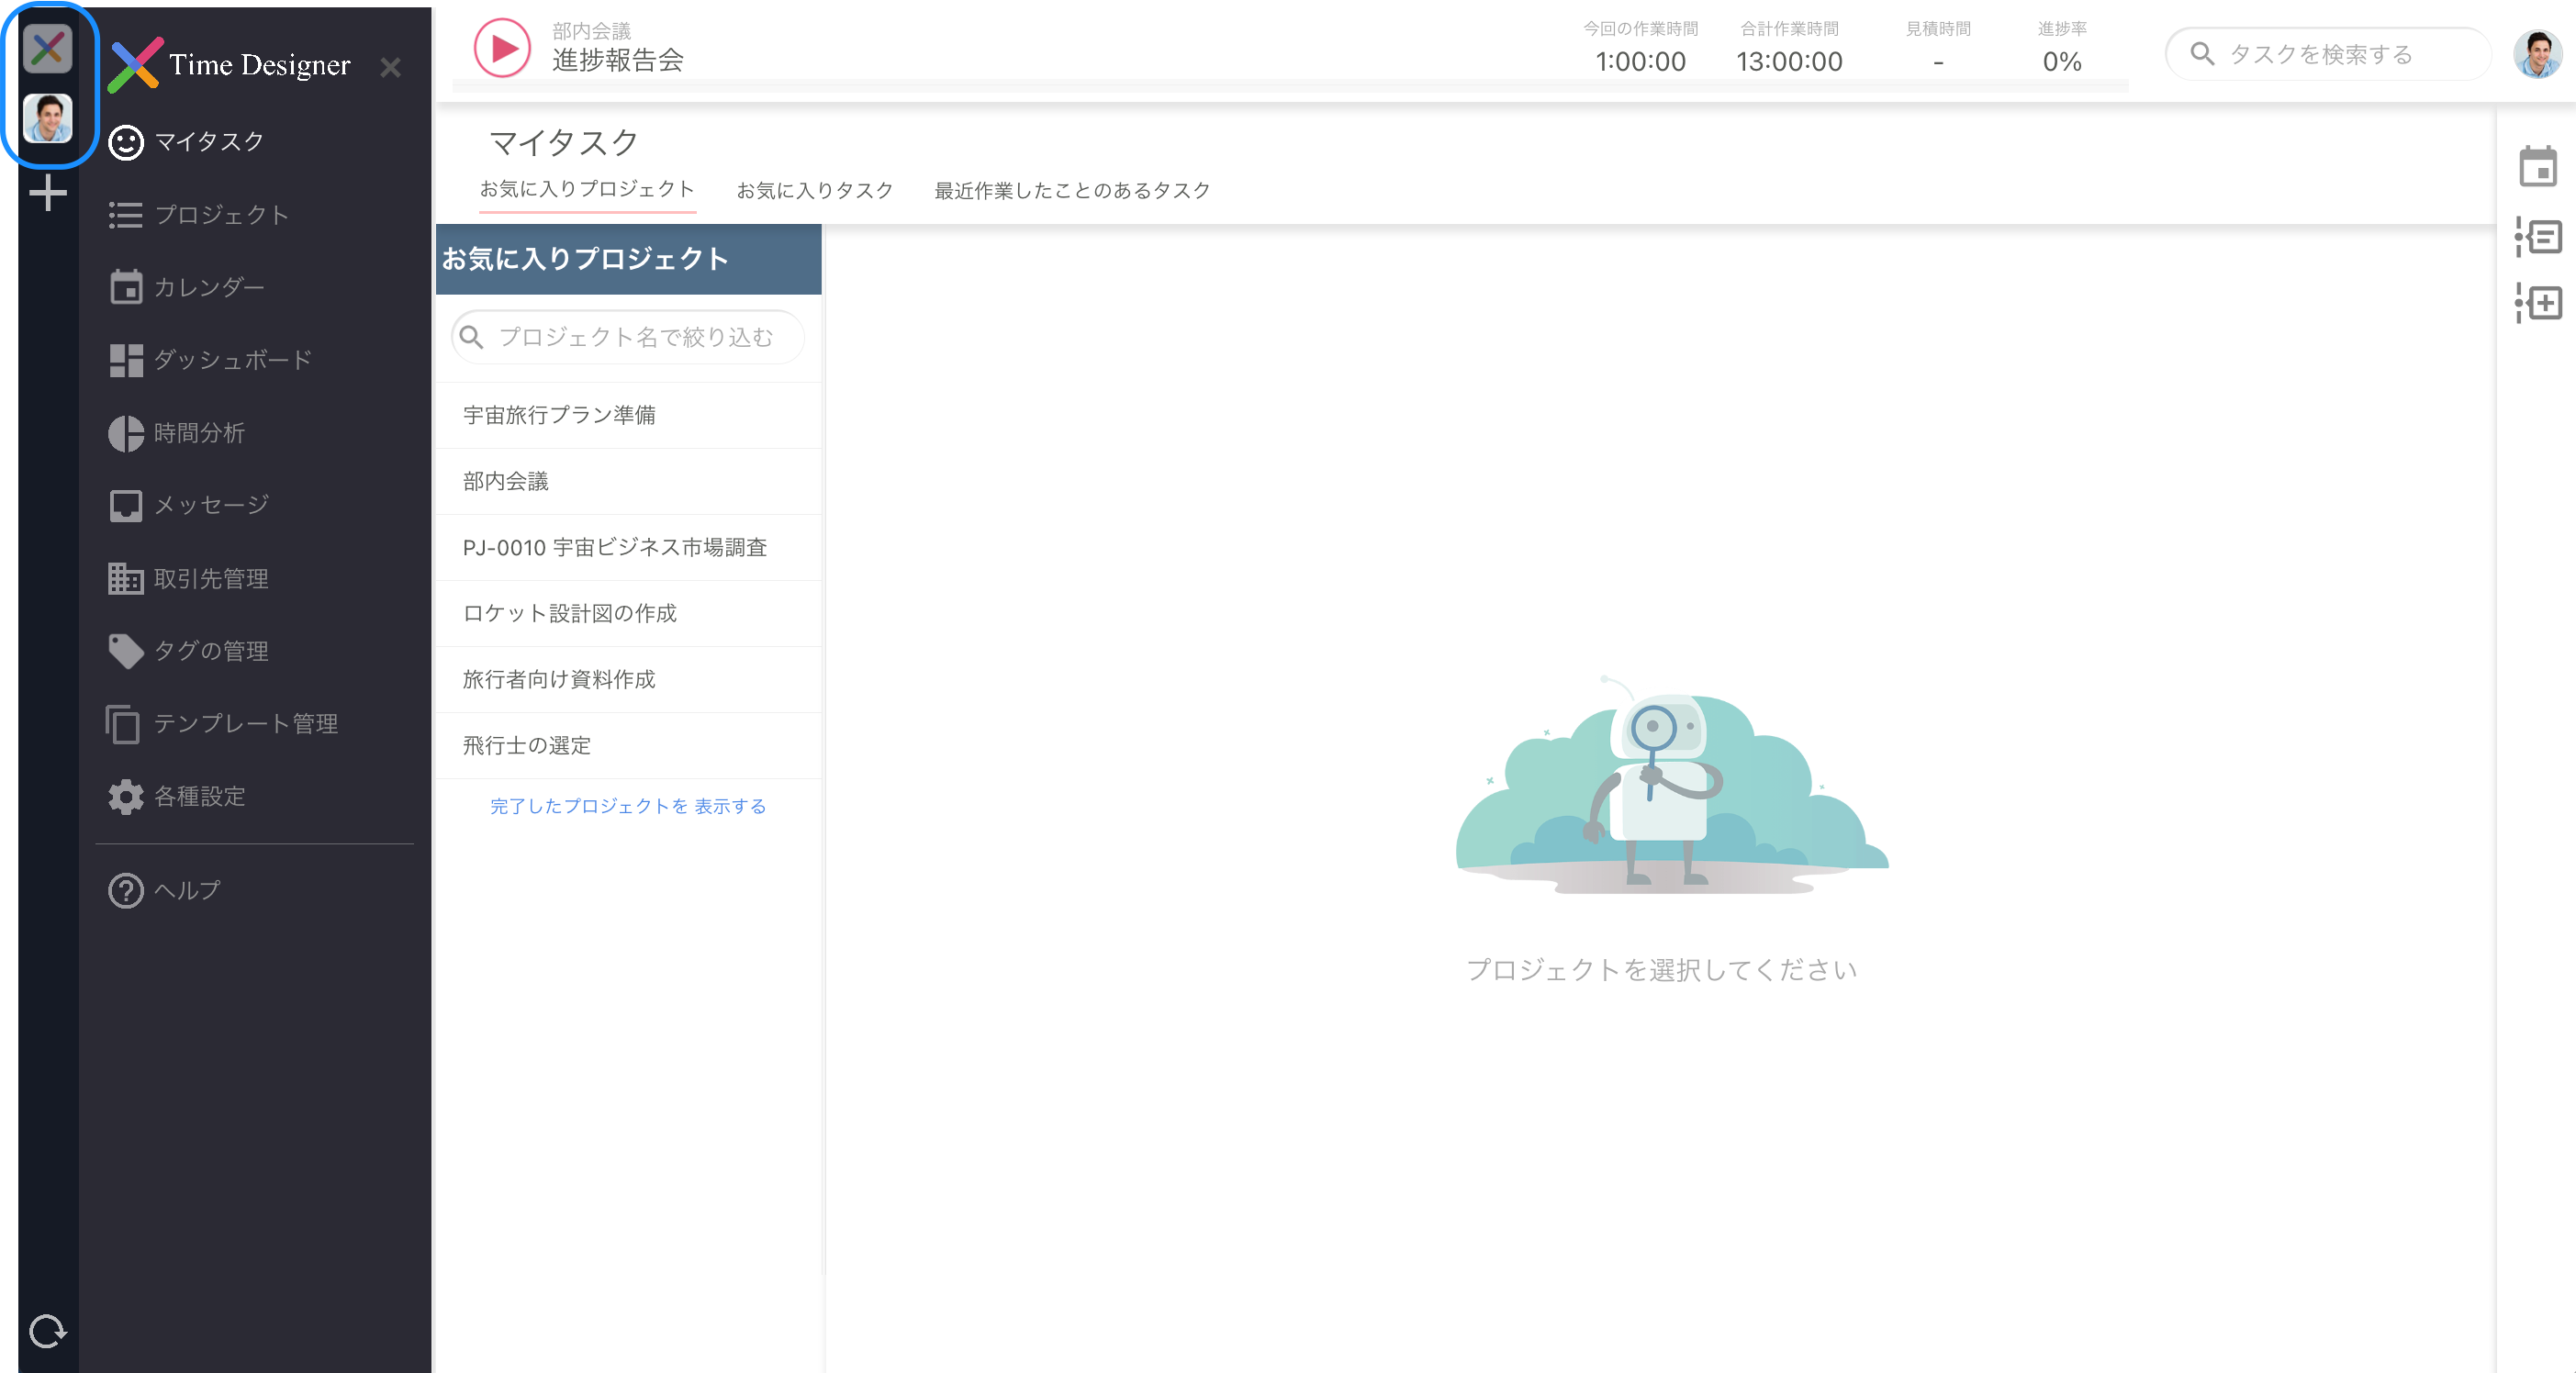Open 取引先管理 management screen
The width and height of the screenshot is (2576, 1373).
tap(211, 578)
